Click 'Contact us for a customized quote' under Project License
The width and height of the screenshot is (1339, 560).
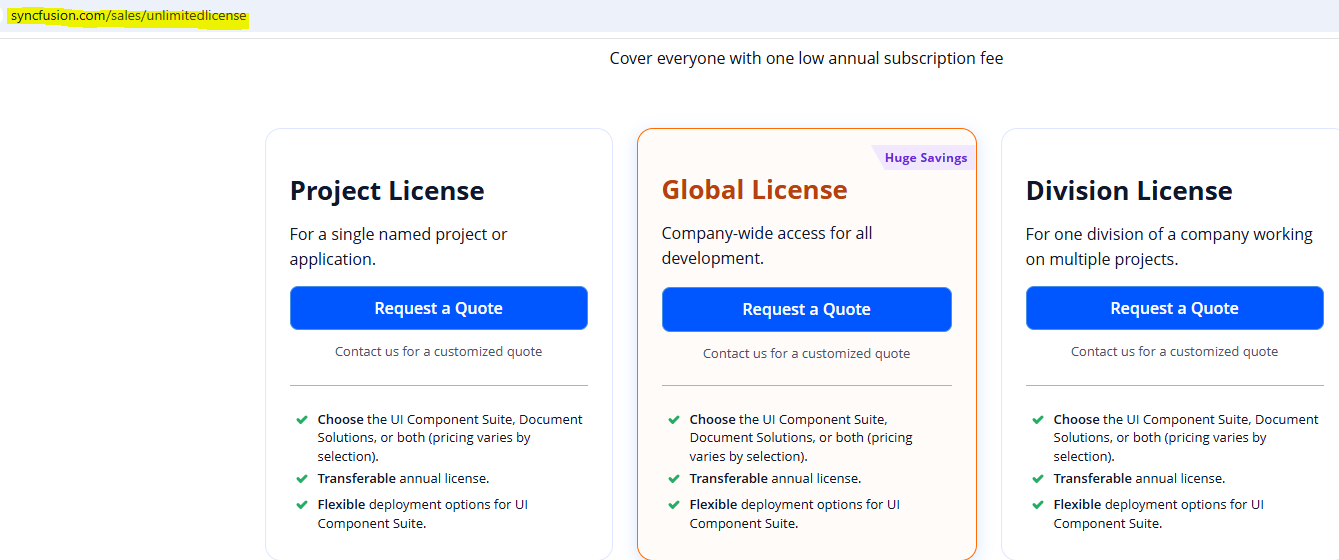(439, 352)
